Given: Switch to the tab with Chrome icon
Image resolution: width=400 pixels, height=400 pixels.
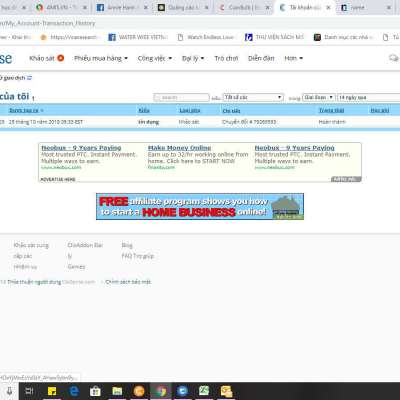Looking at the screenshot, I should [x=60, y=7].
